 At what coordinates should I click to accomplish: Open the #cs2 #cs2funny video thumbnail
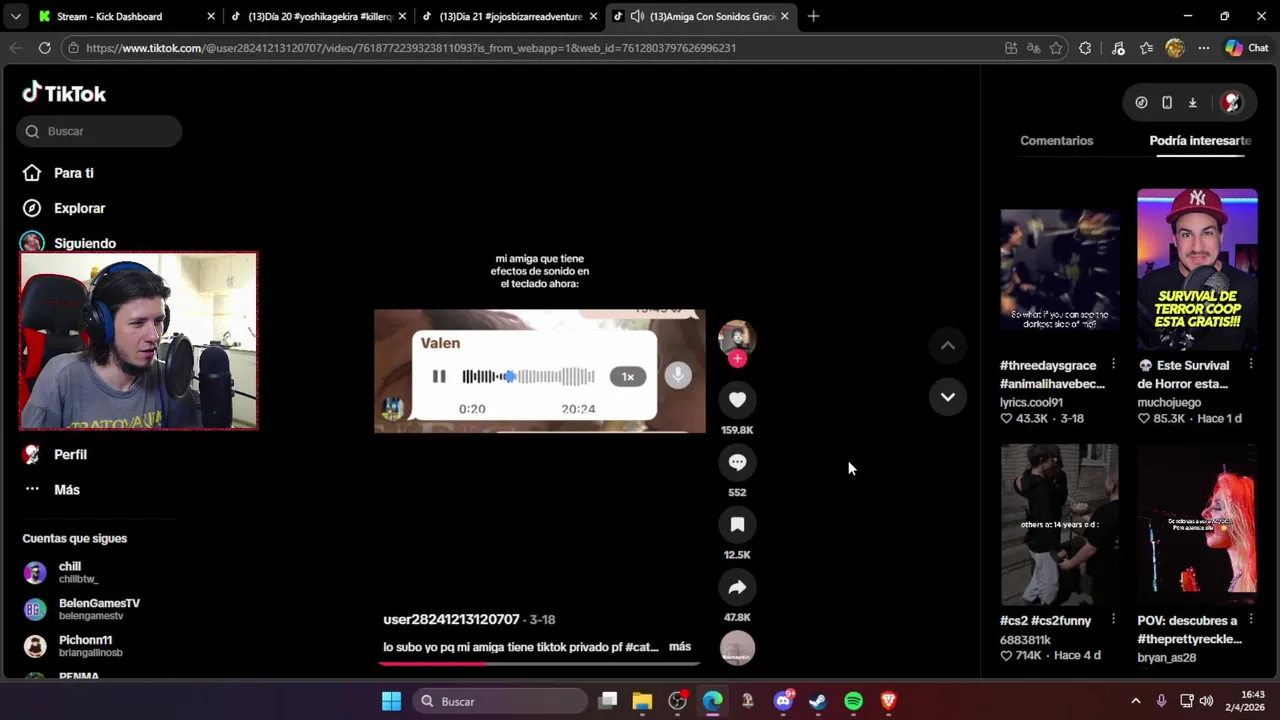click(x=1060, y=524)
